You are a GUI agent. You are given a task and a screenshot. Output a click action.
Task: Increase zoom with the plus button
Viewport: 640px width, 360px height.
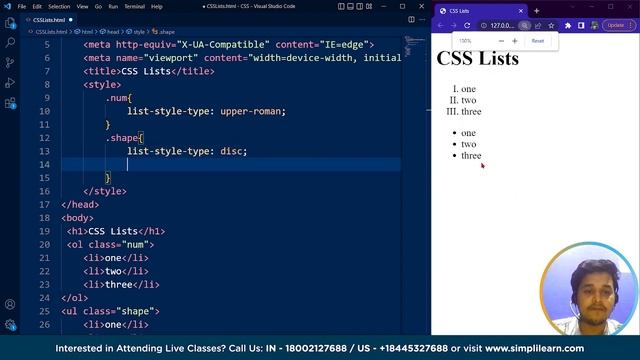515,41
